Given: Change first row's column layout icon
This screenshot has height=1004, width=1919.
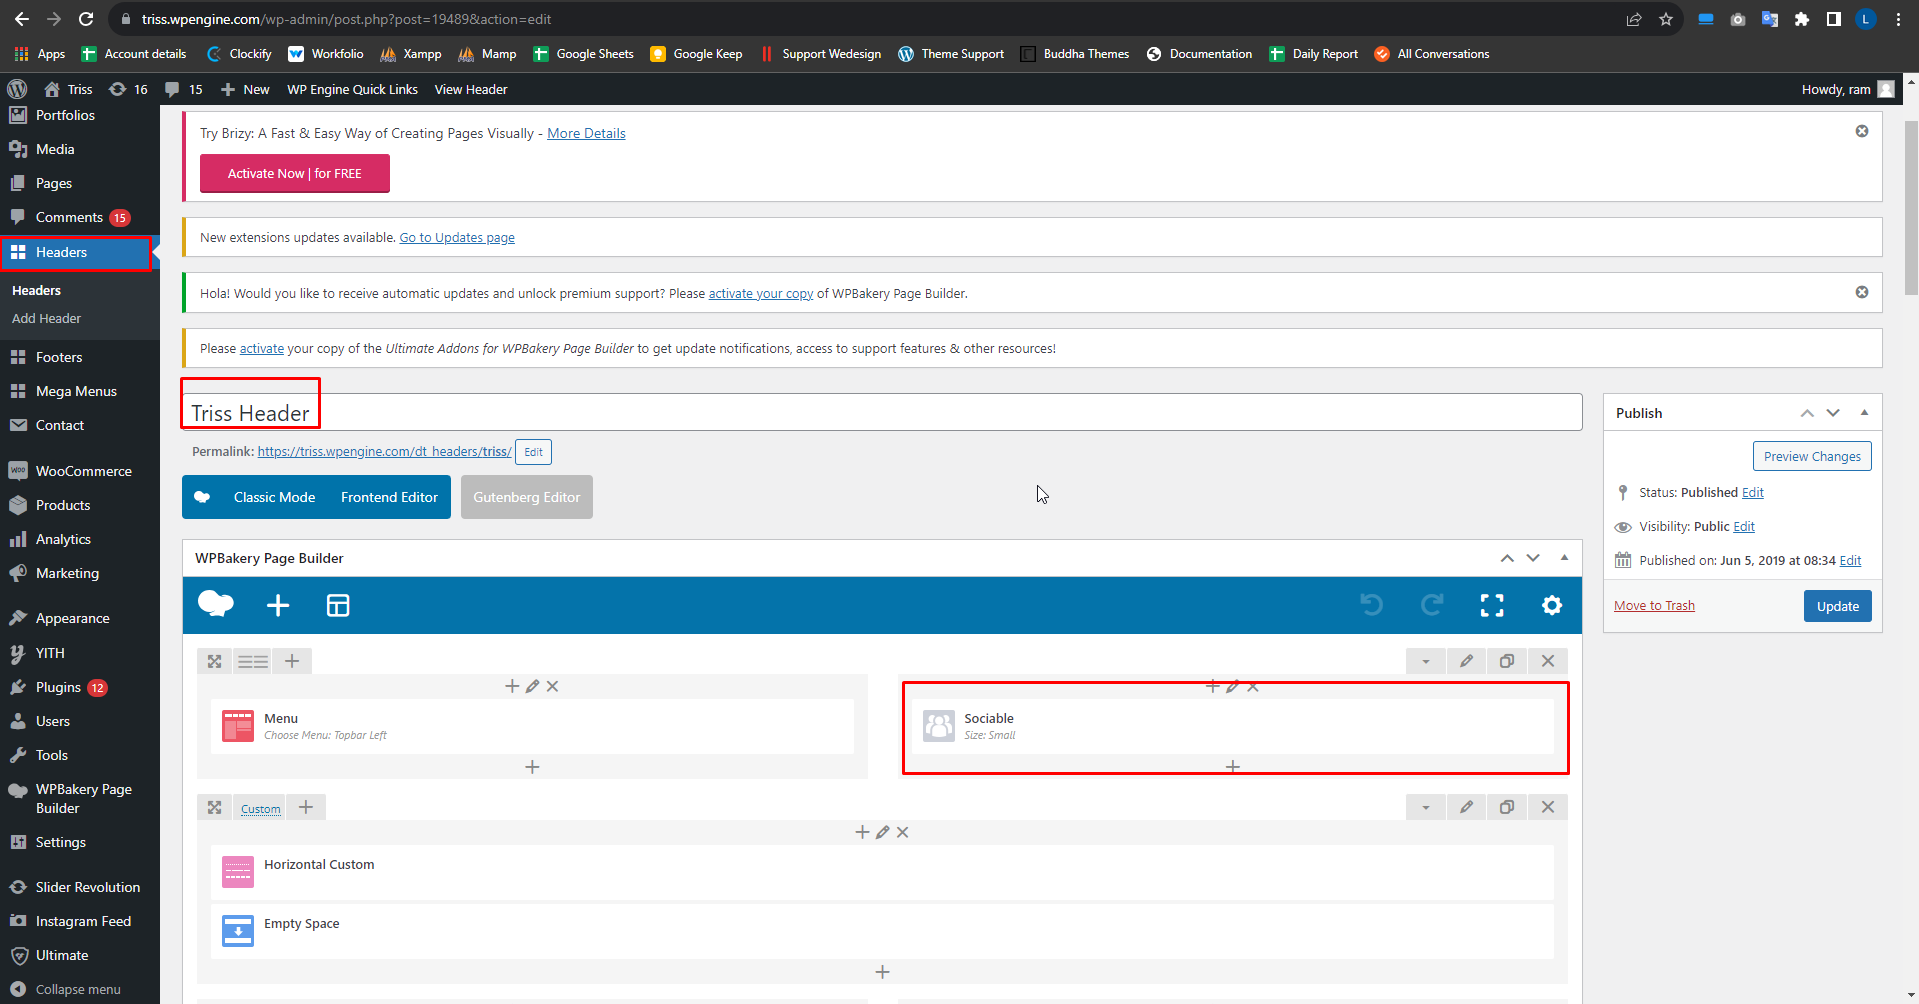Looking at the screenshot, I should 253,661.
